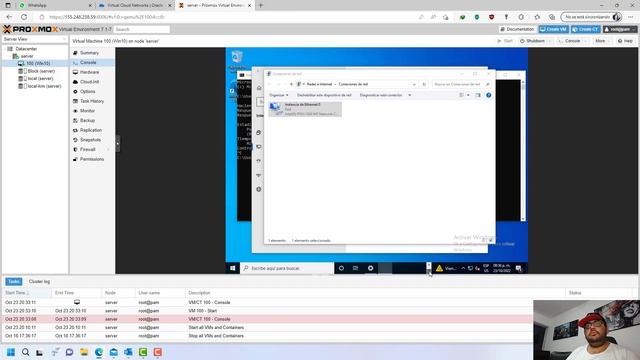Open the Documentation button
Viewport: 640px width, 360px height.
(518, 29)
